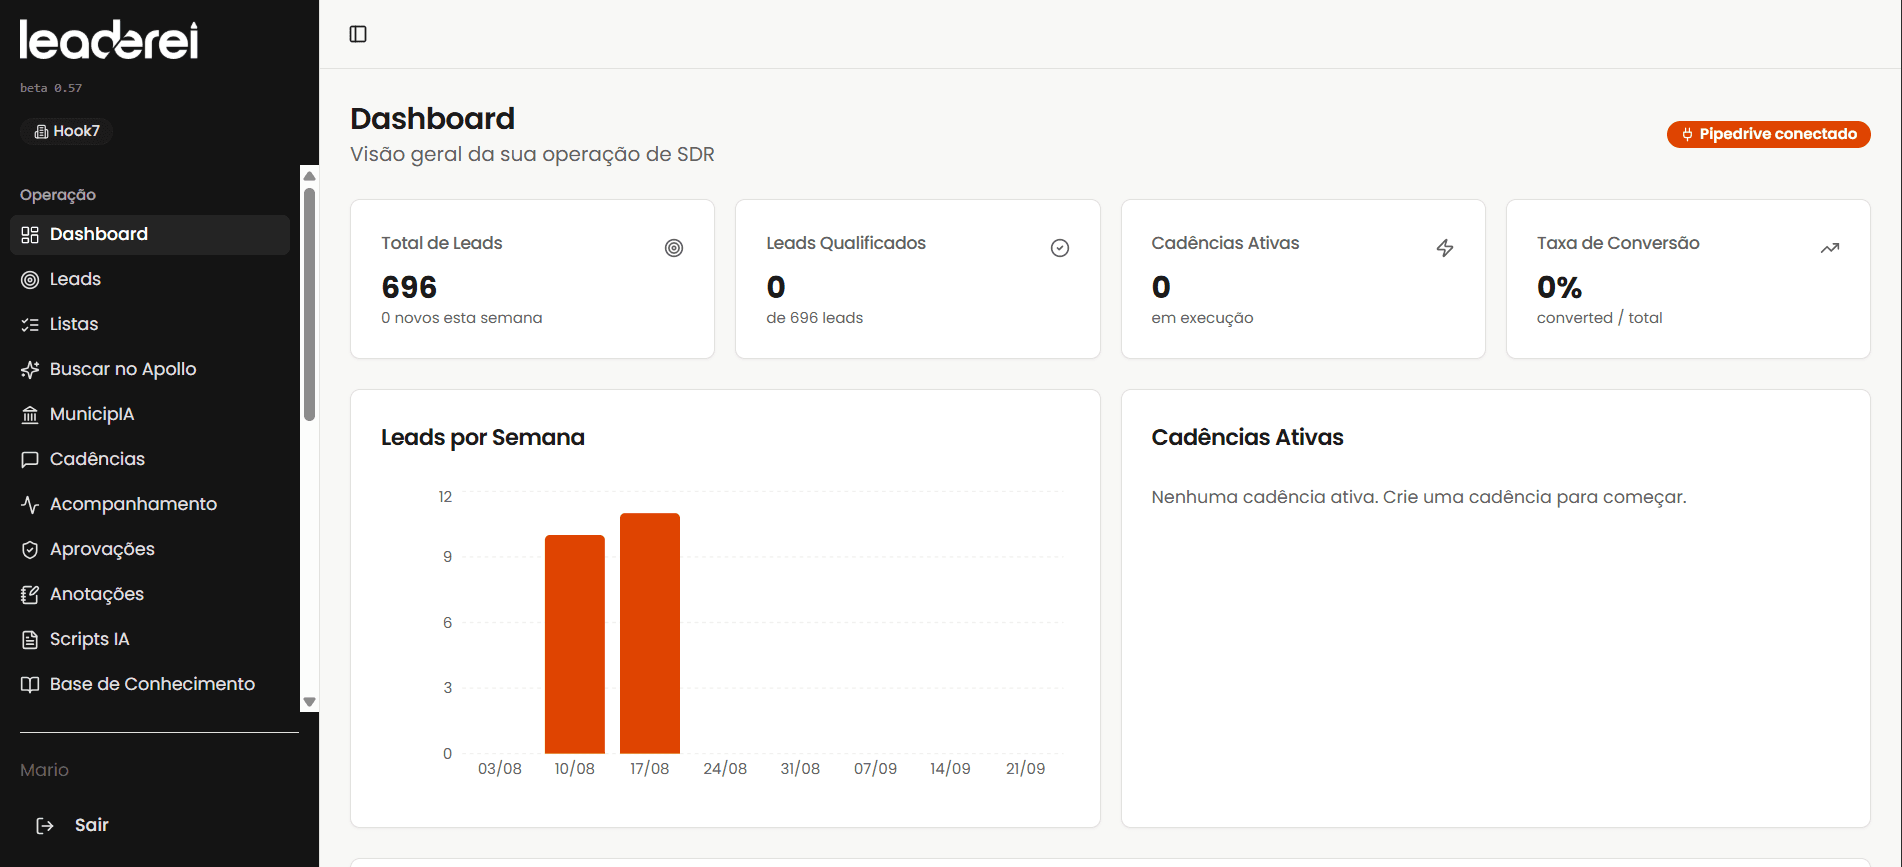
Task: Click the Dashboard grid icon in sidebar
Action: [x=30, y=234]
